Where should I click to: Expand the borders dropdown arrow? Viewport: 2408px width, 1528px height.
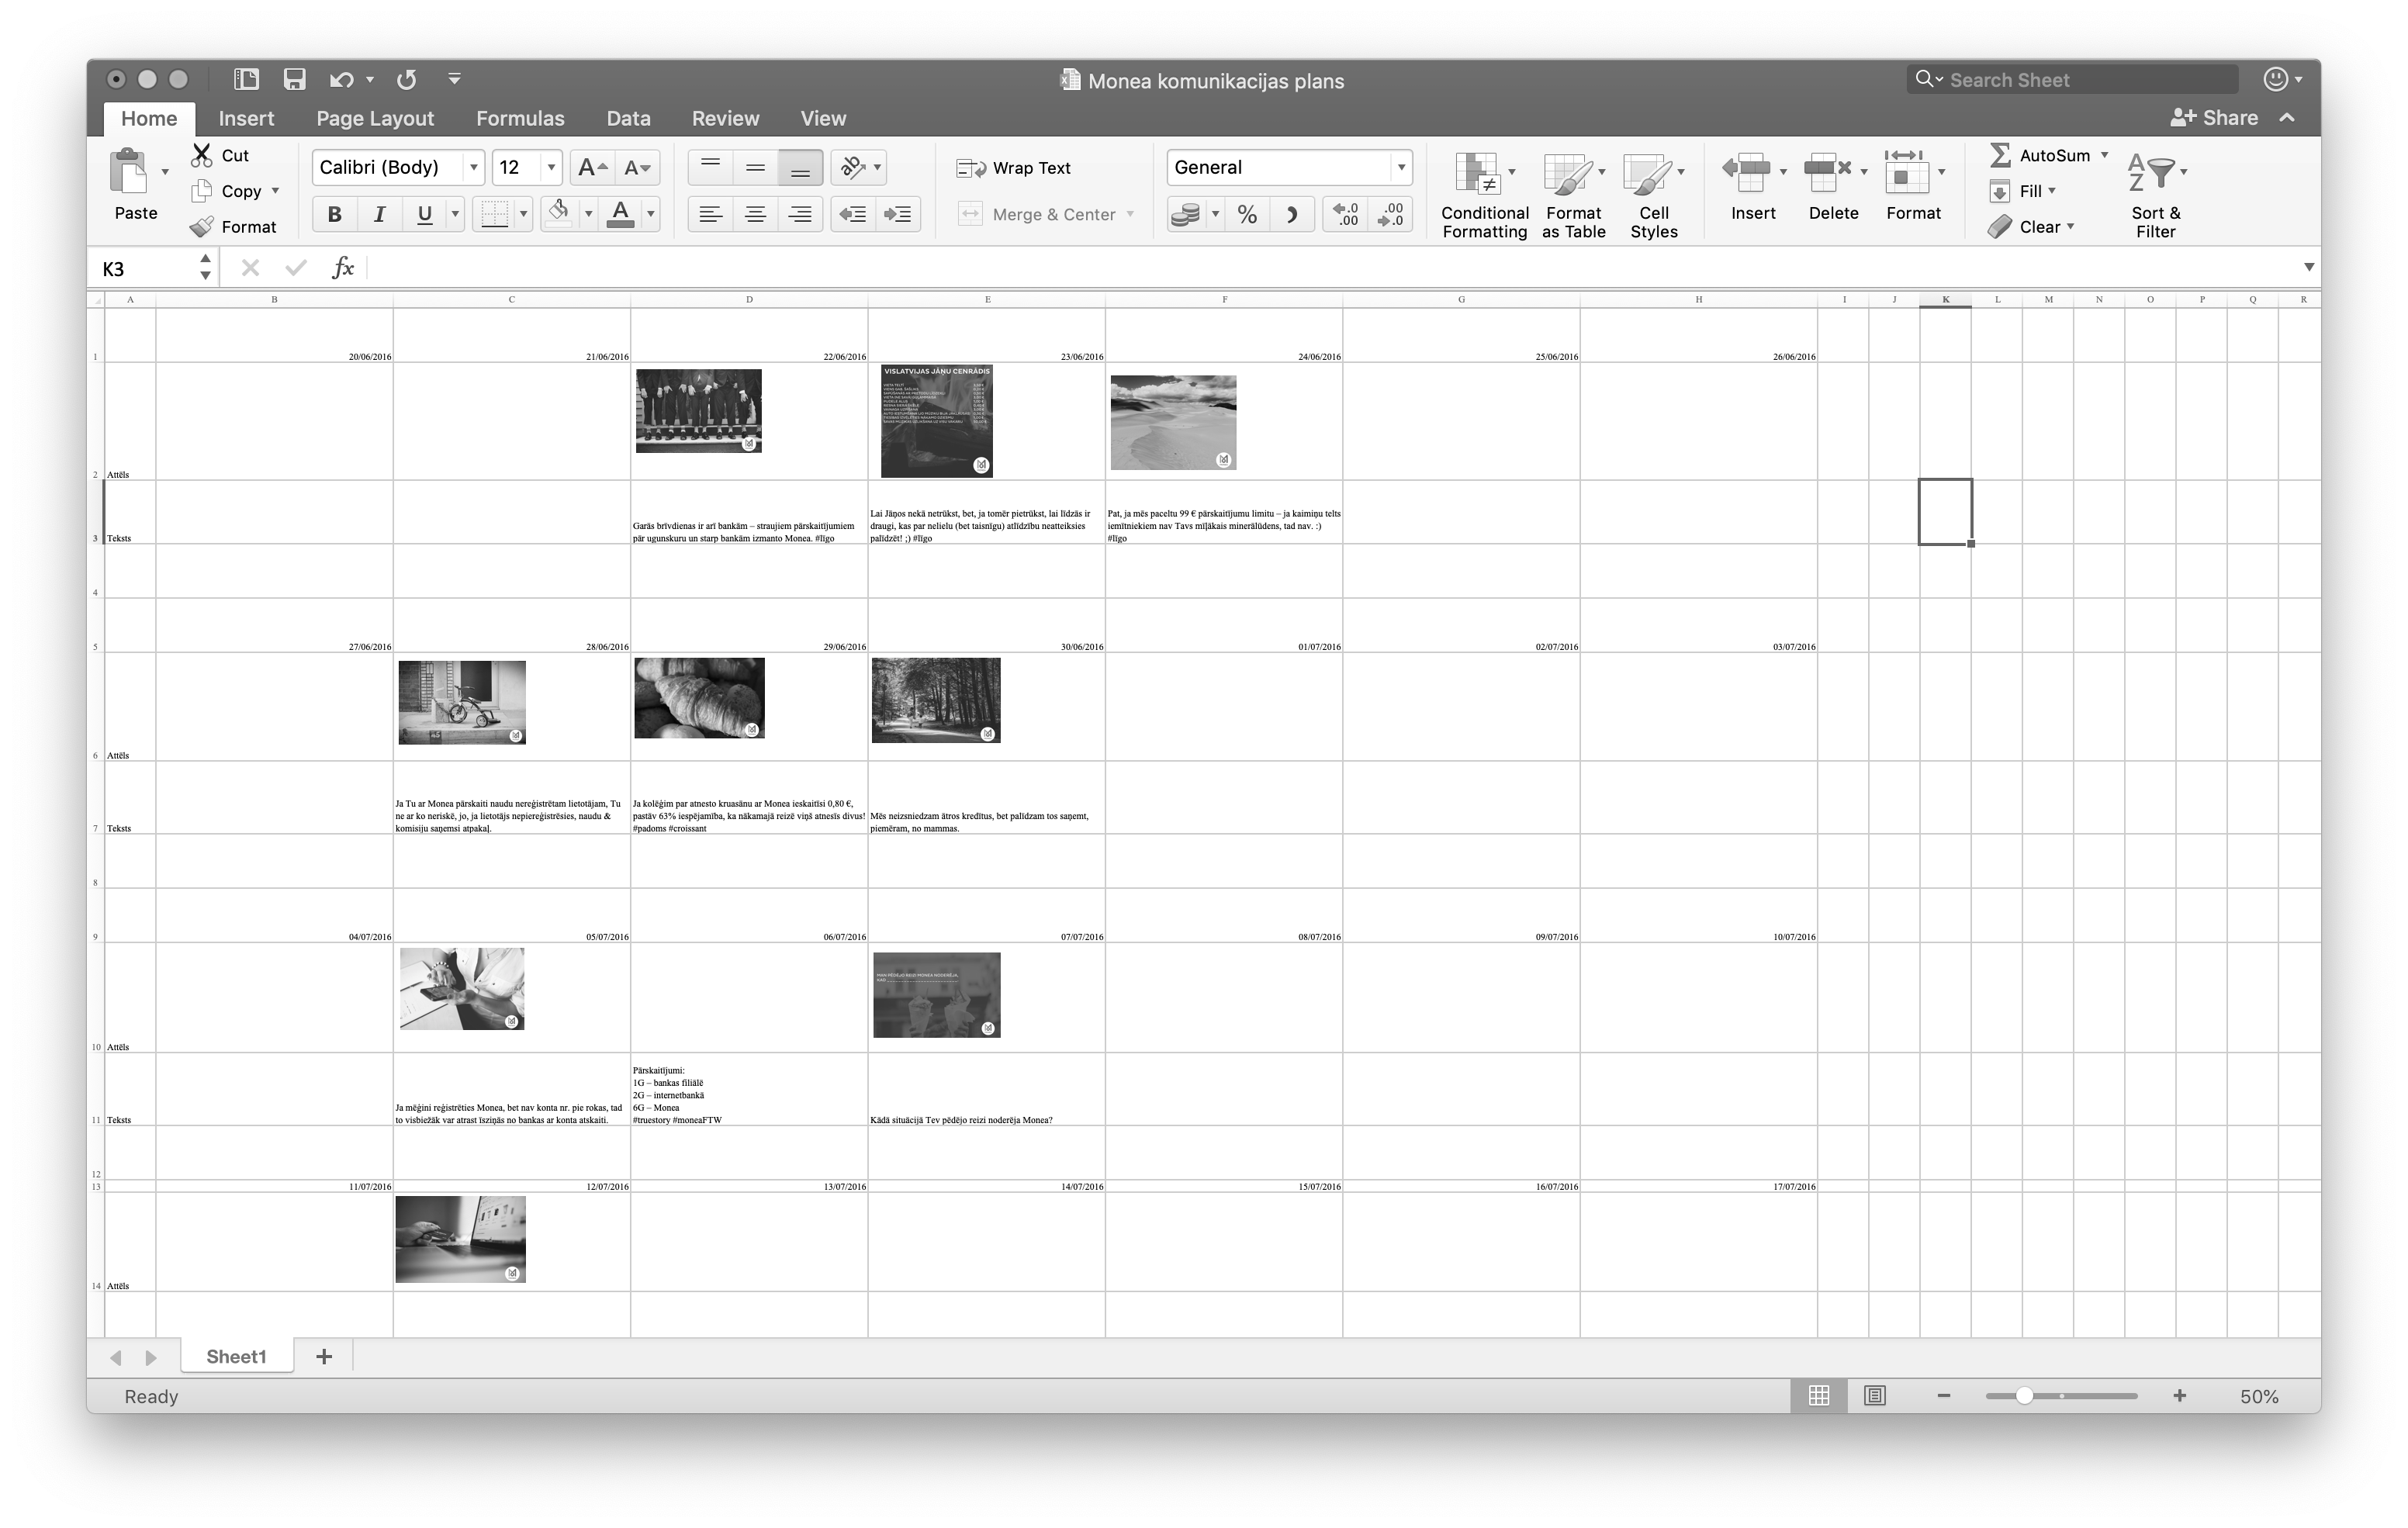coord(523,214)
